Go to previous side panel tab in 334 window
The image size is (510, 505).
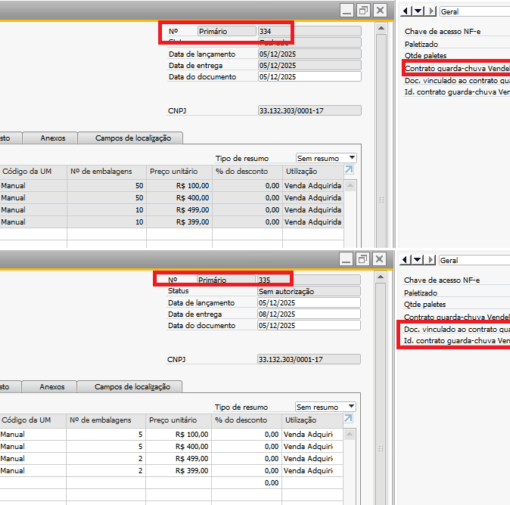pos(405,11)
